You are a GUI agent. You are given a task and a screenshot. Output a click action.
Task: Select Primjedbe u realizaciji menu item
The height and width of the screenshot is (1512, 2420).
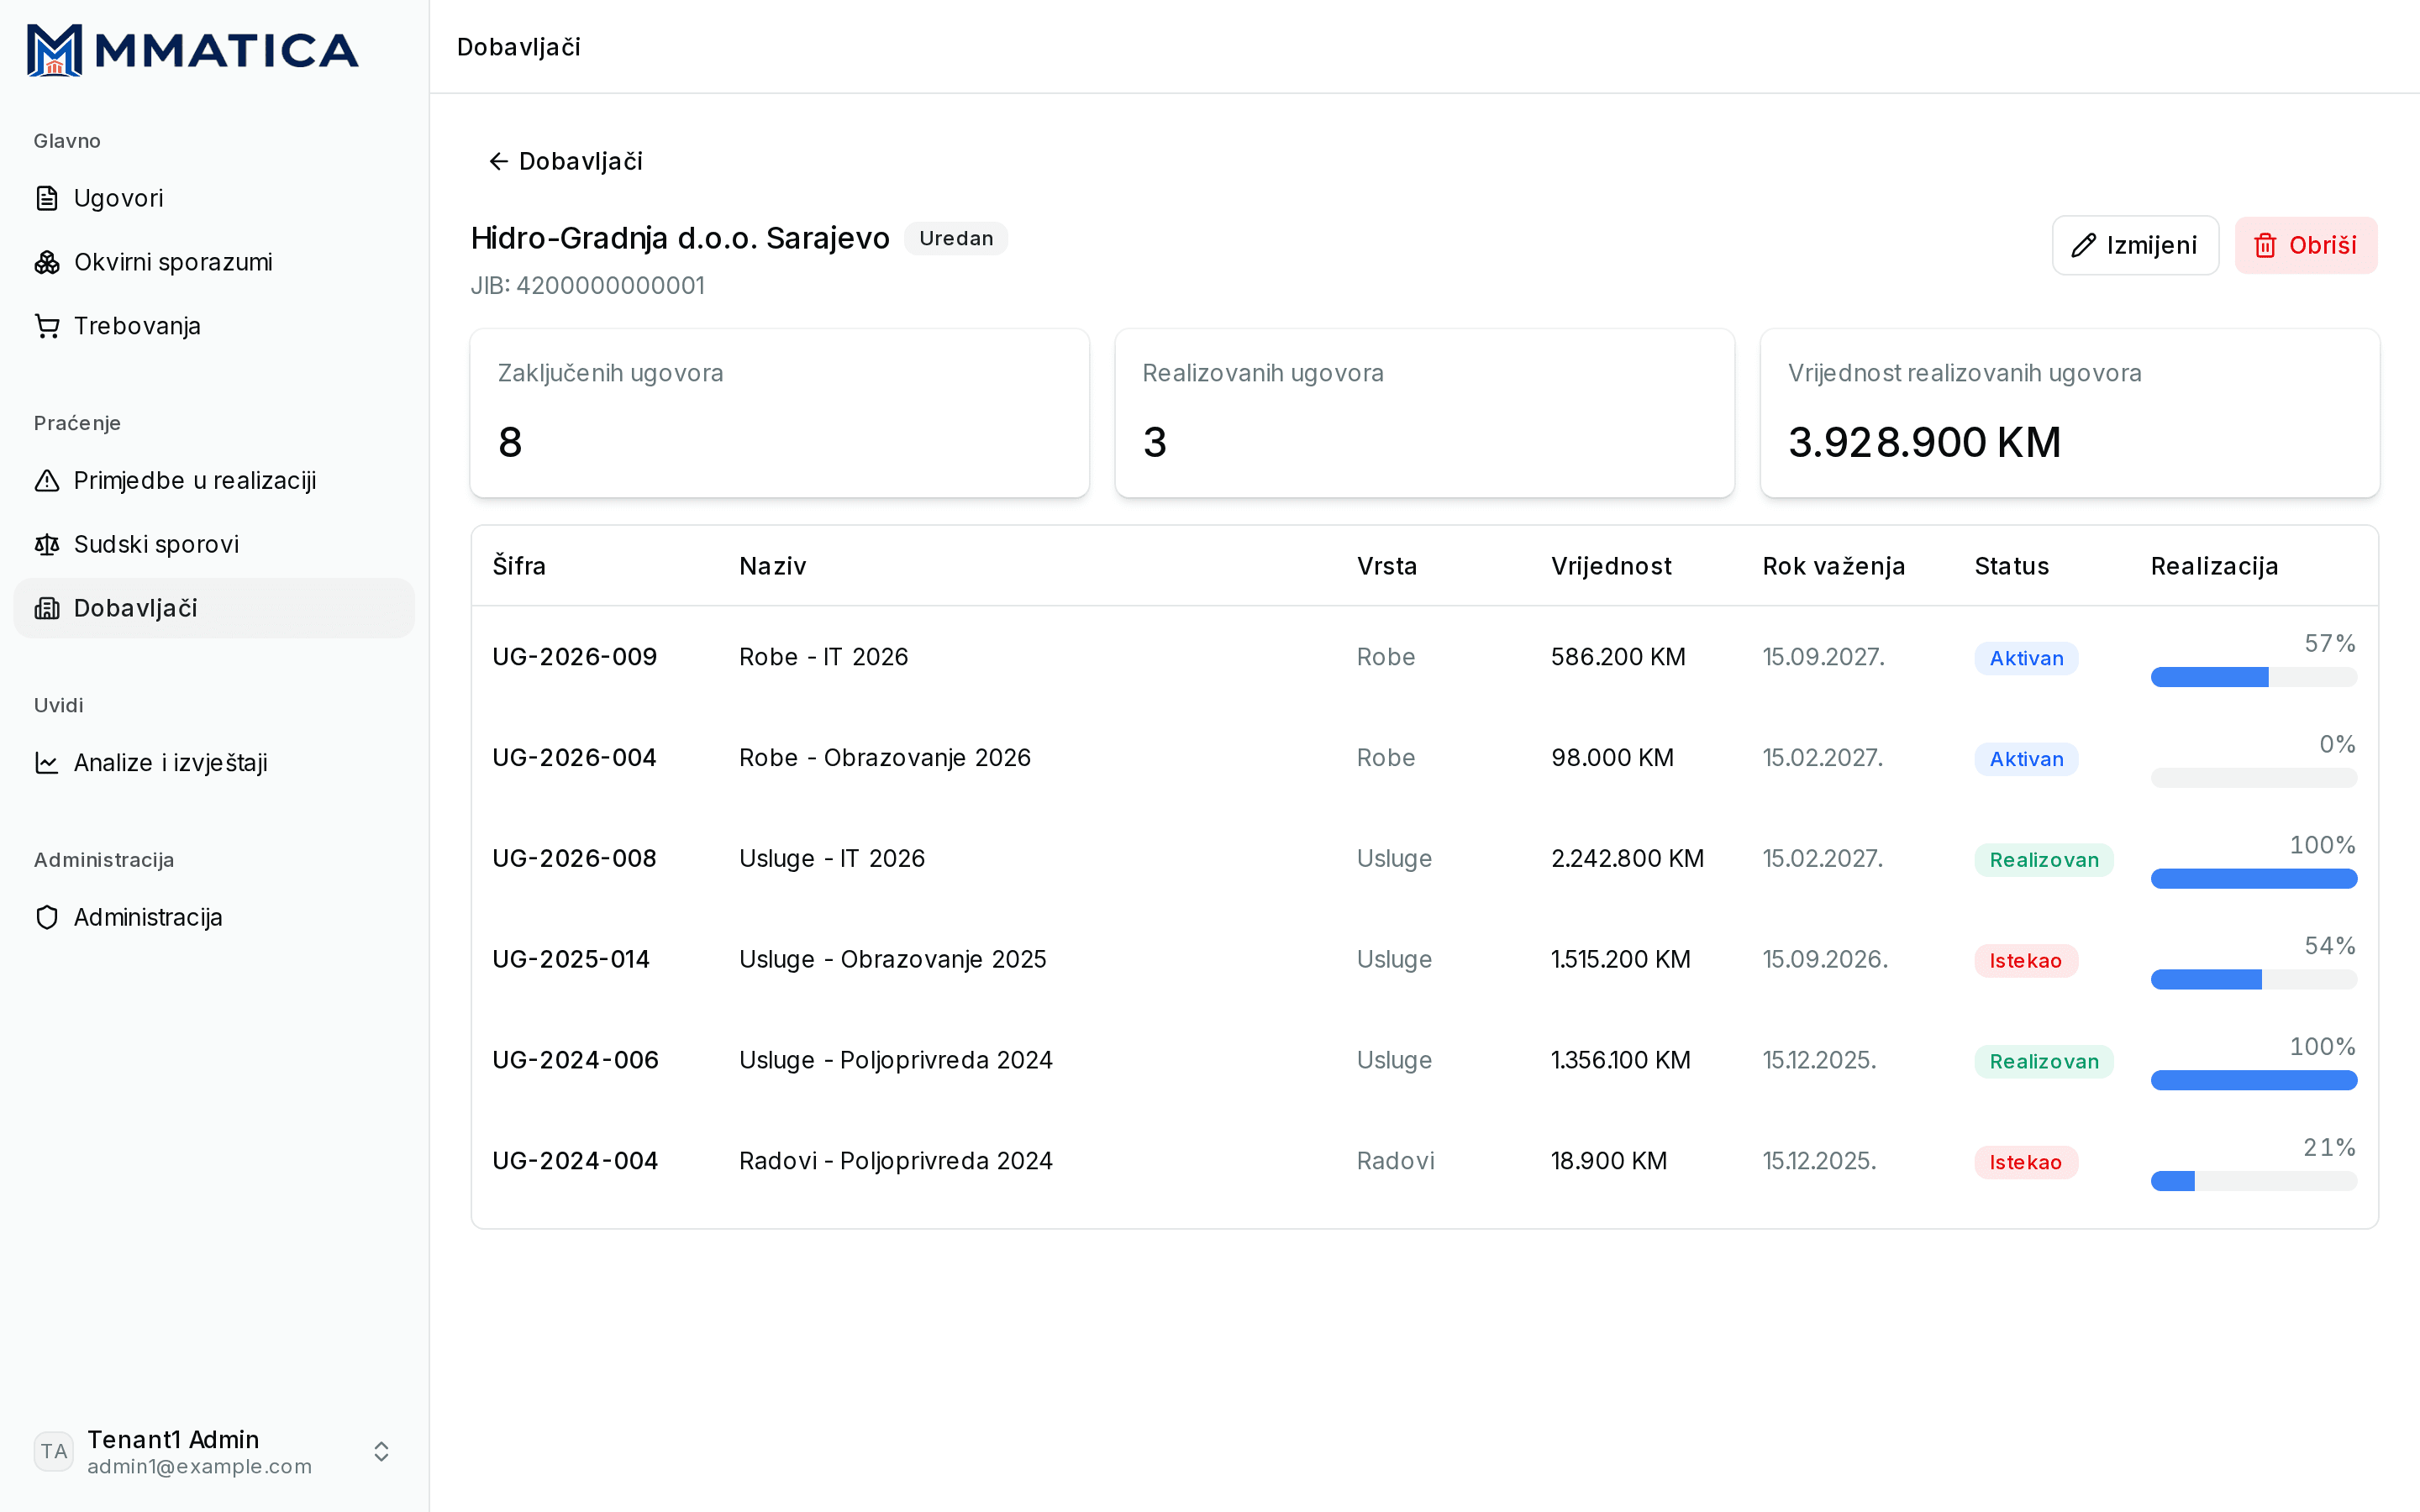[x=214, y=481]
